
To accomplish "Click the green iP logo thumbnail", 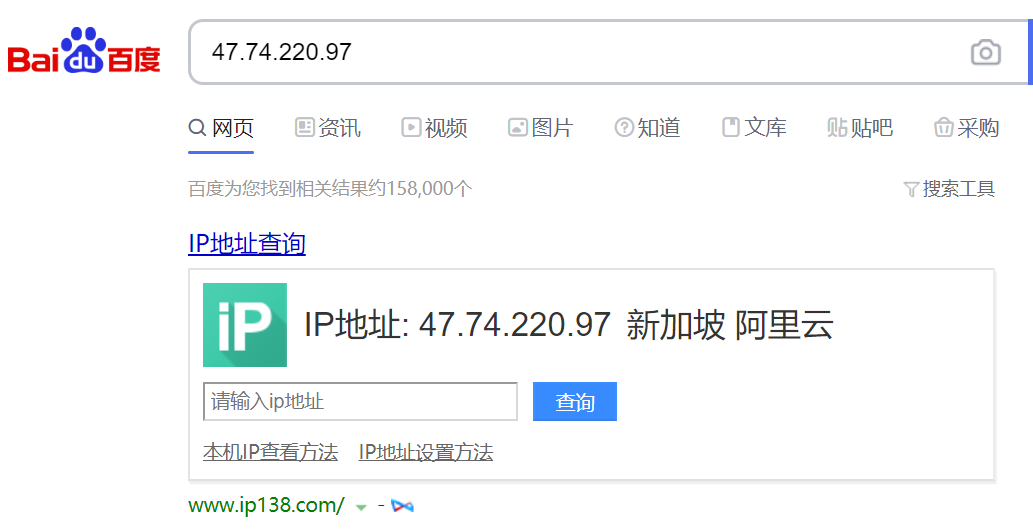I will [245, 325].
